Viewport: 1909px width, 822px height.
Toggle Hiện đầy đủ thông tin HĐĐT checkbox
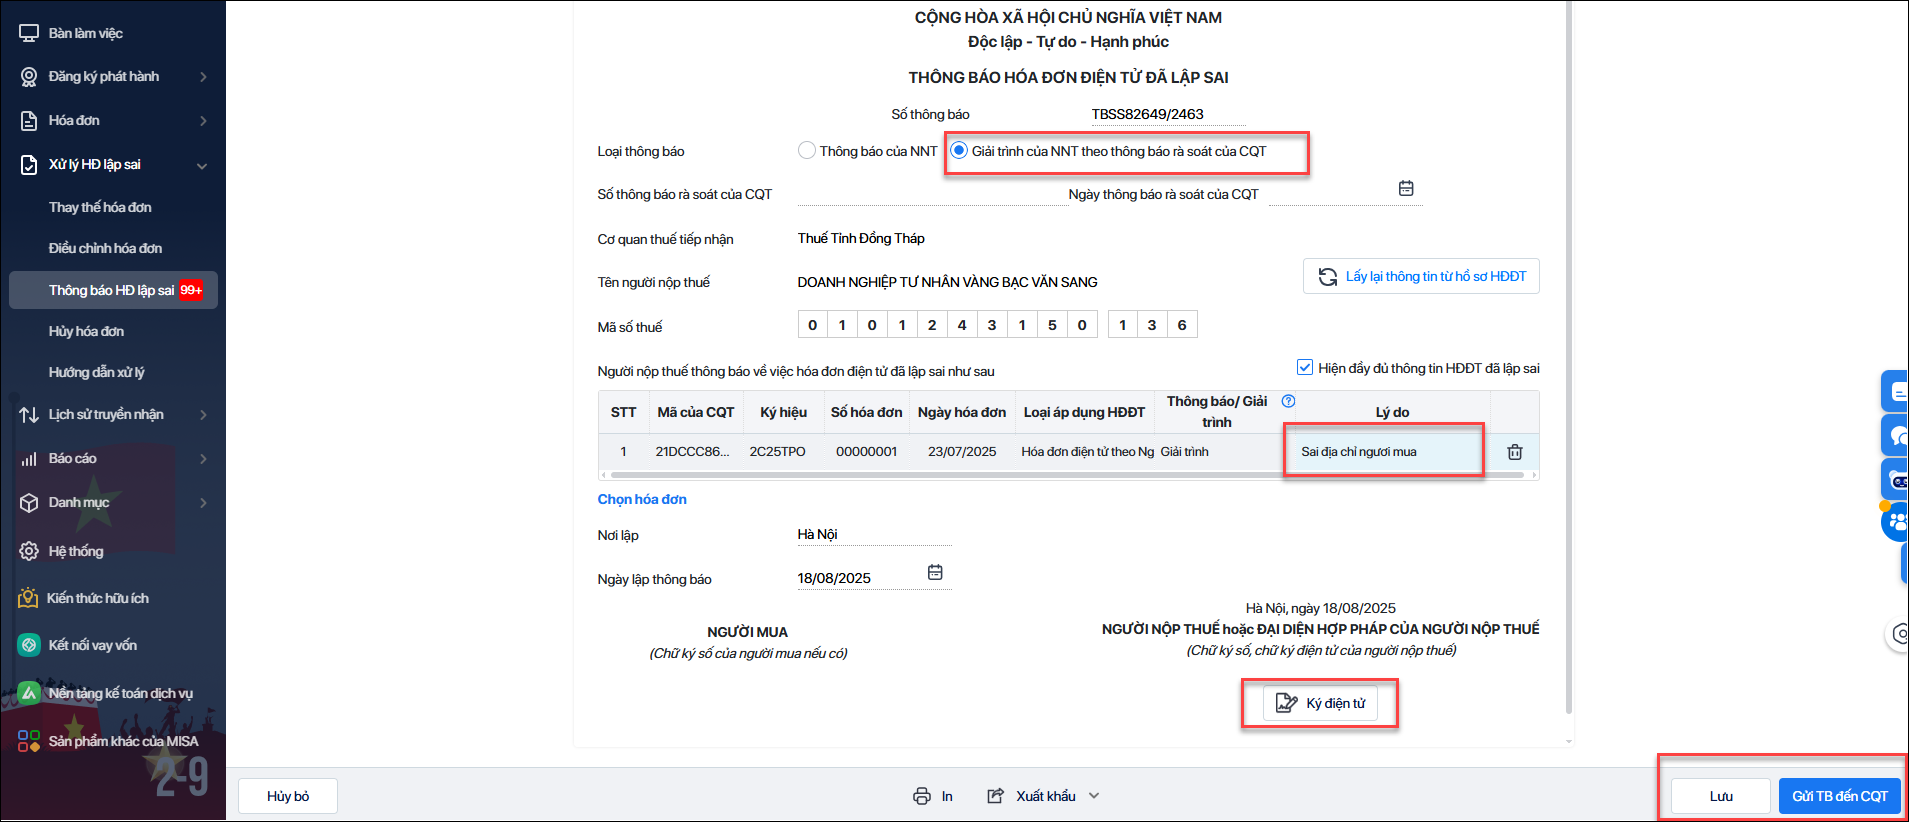(x=1305, y=367)
